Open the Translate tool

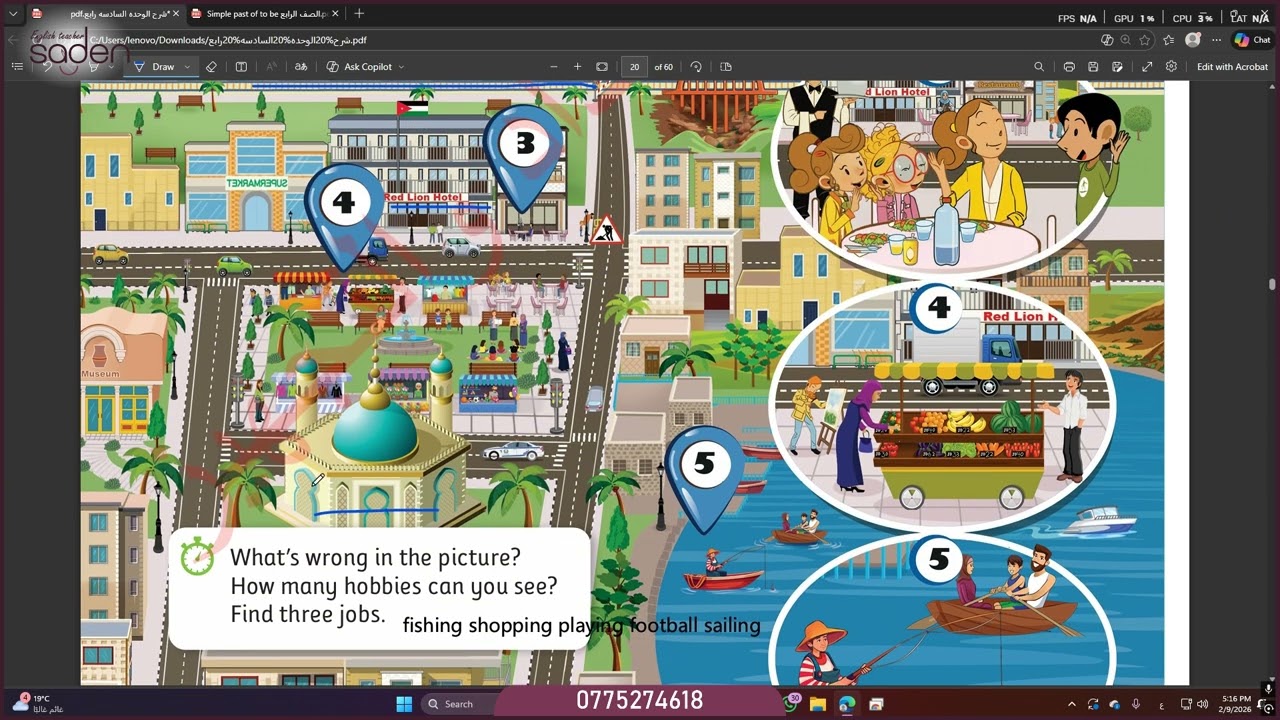tap(301, 67)
